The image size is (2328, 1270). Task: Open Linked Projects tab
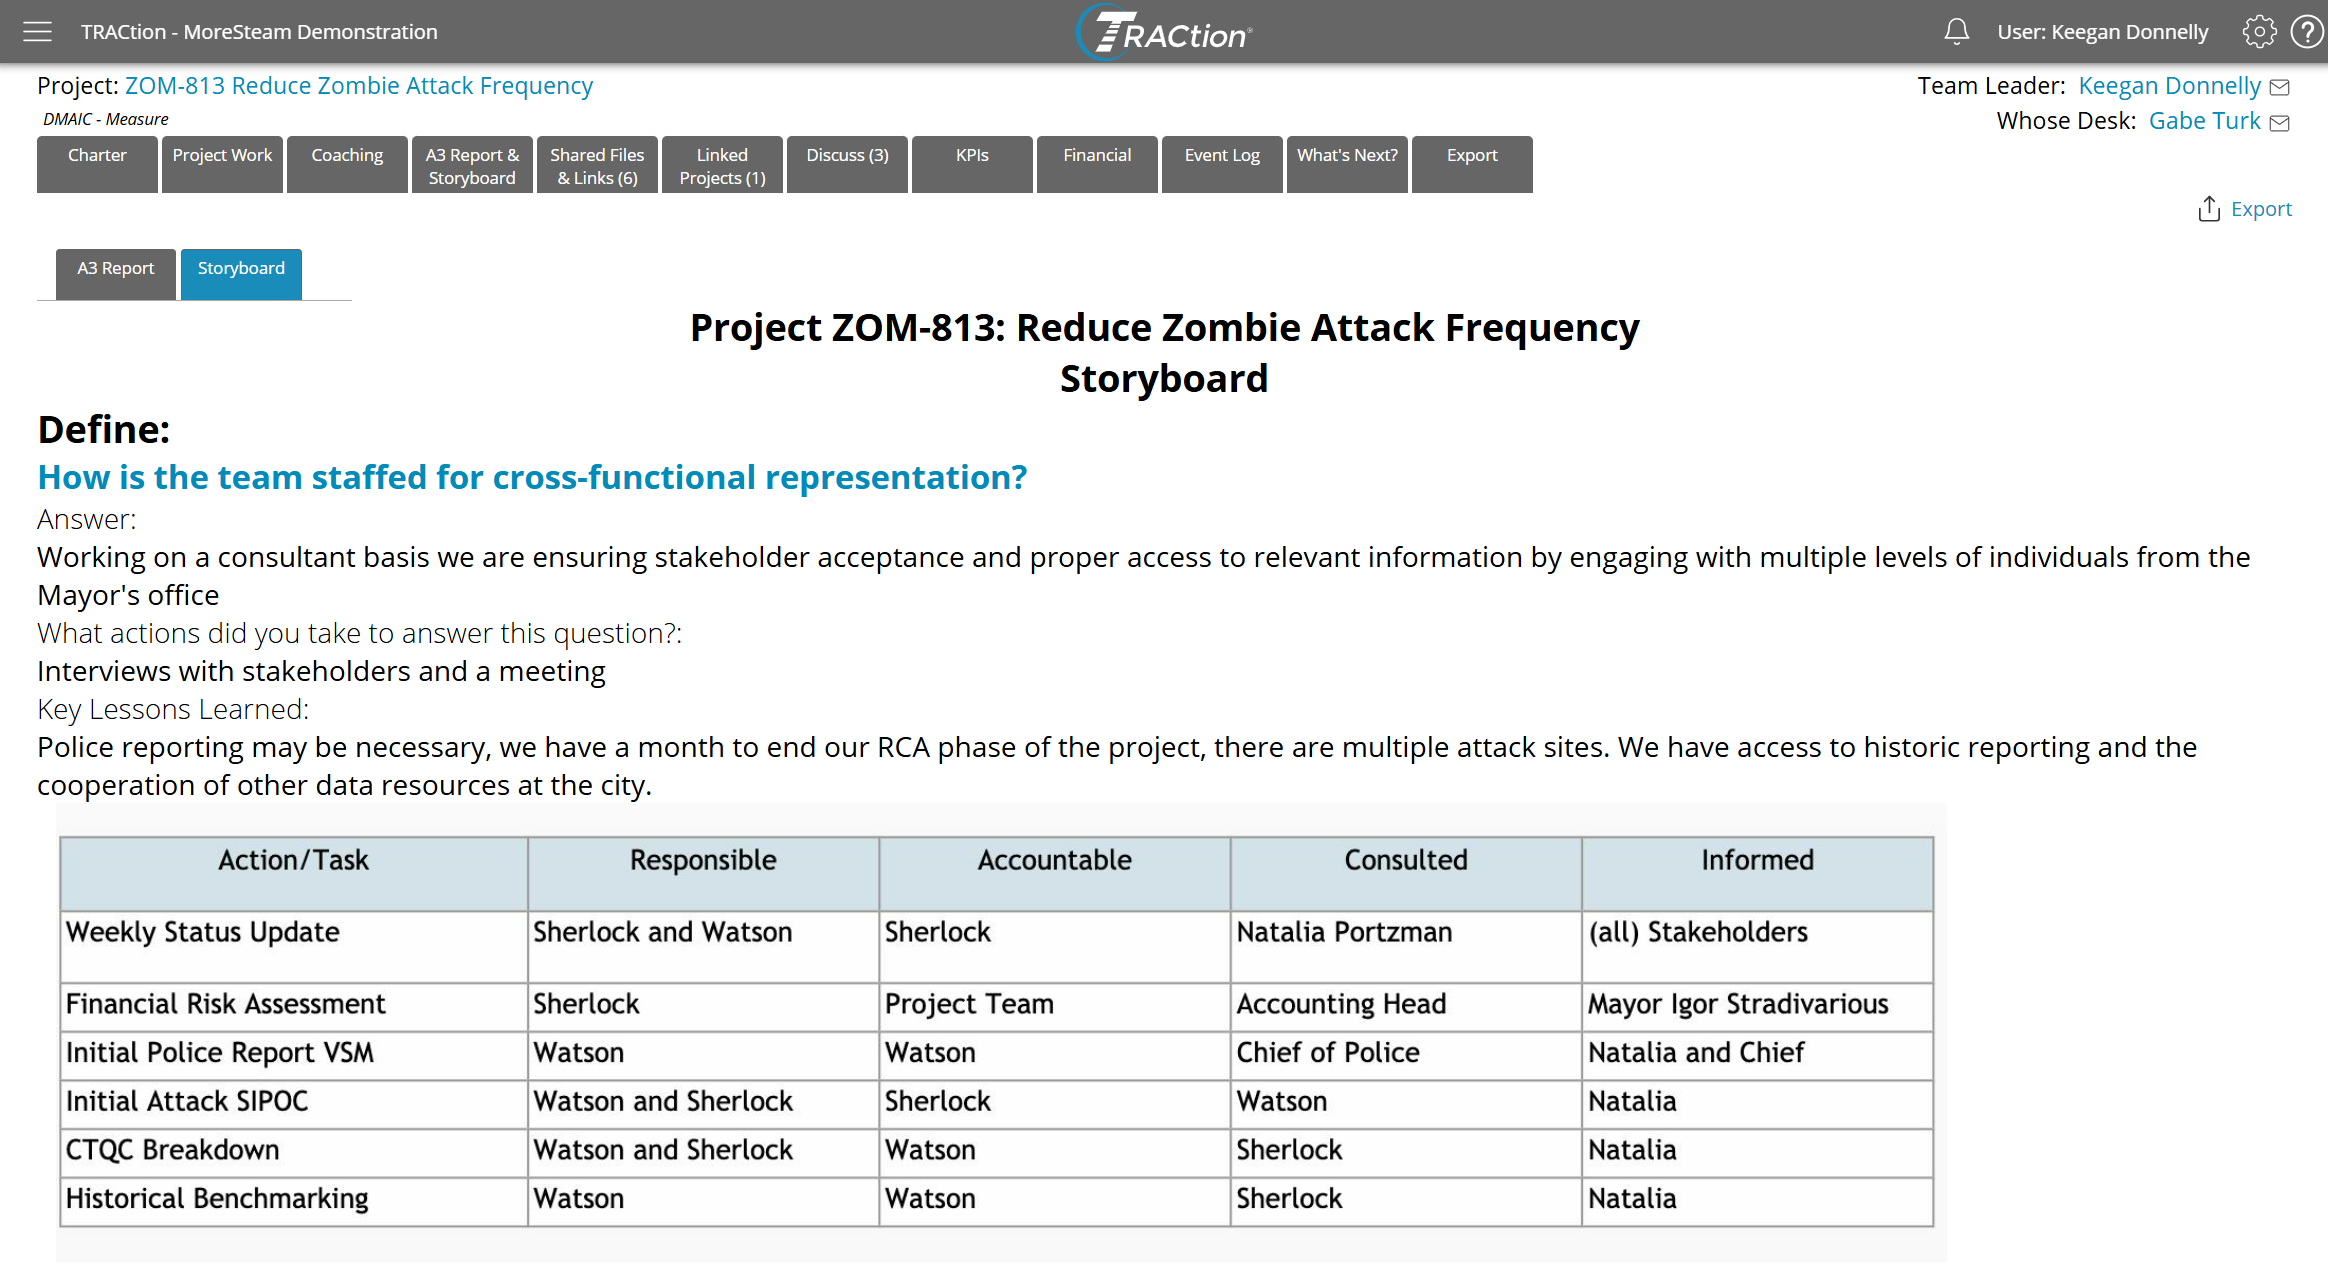(722, 165)
